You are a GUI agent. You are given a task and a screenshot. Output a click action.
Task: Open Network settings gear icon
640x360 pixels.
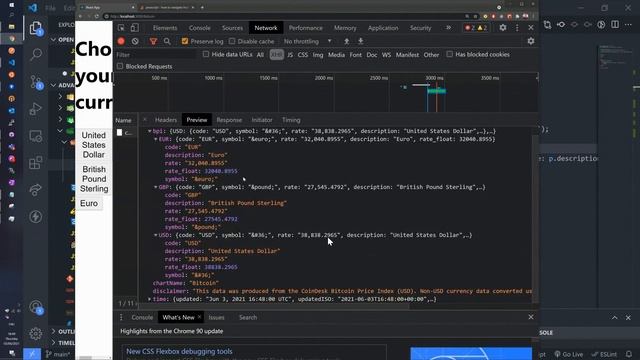[x=531, y=41]
